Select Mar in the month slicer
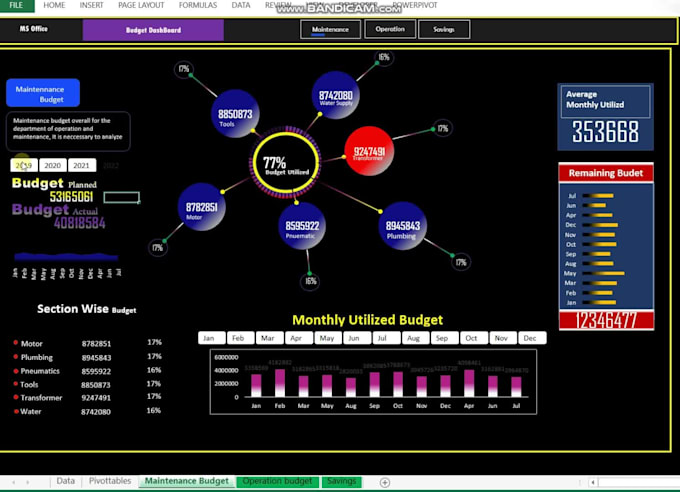 (x=270, y=338)
